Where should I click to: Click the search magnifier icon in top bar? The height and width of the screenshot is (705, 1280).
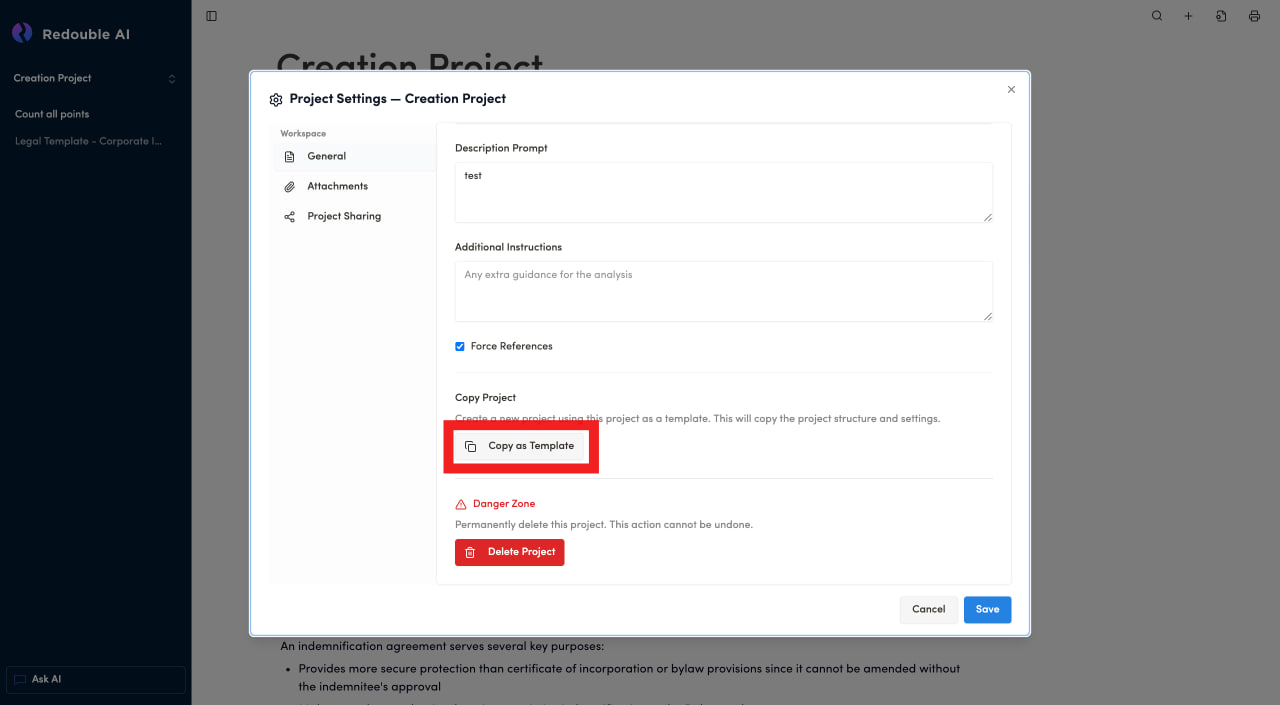1157,16
